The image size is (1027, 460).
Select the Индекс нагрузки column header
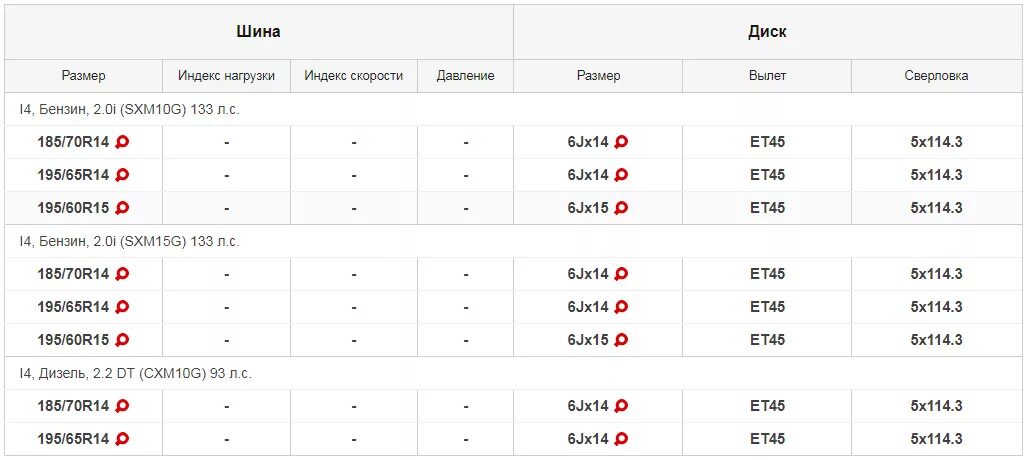click(227, 76)
